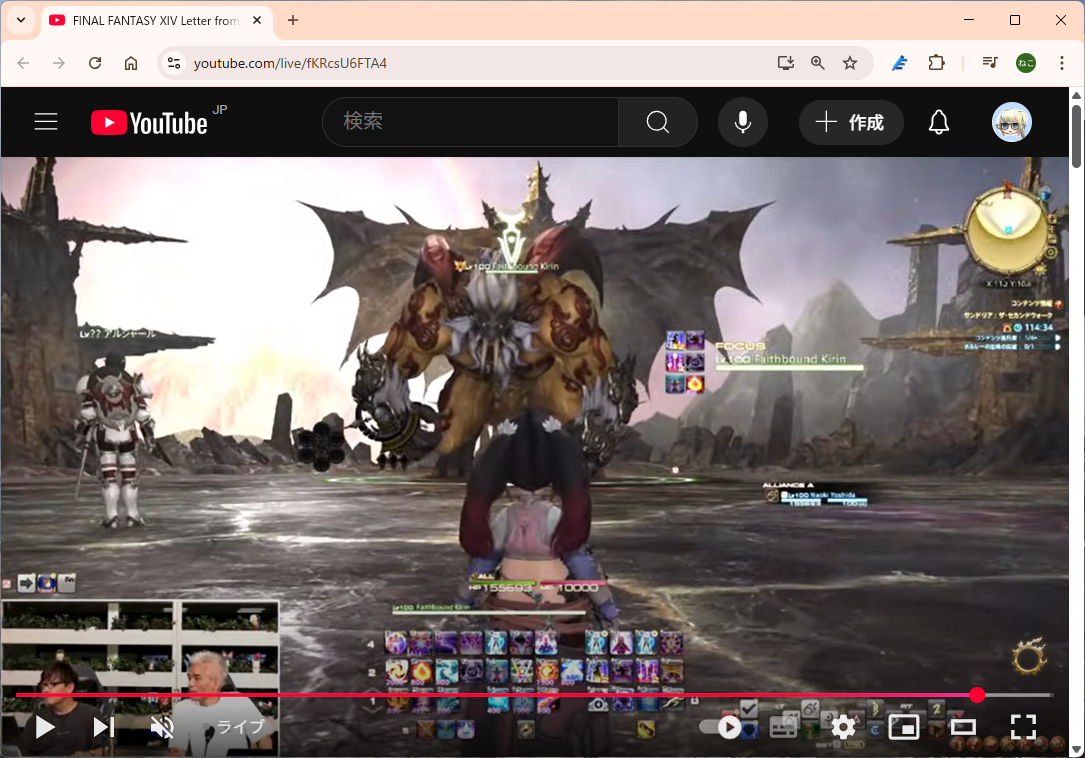Open the media controls music icon
Screen dimensions: 1085x758
tap(990, 63)
